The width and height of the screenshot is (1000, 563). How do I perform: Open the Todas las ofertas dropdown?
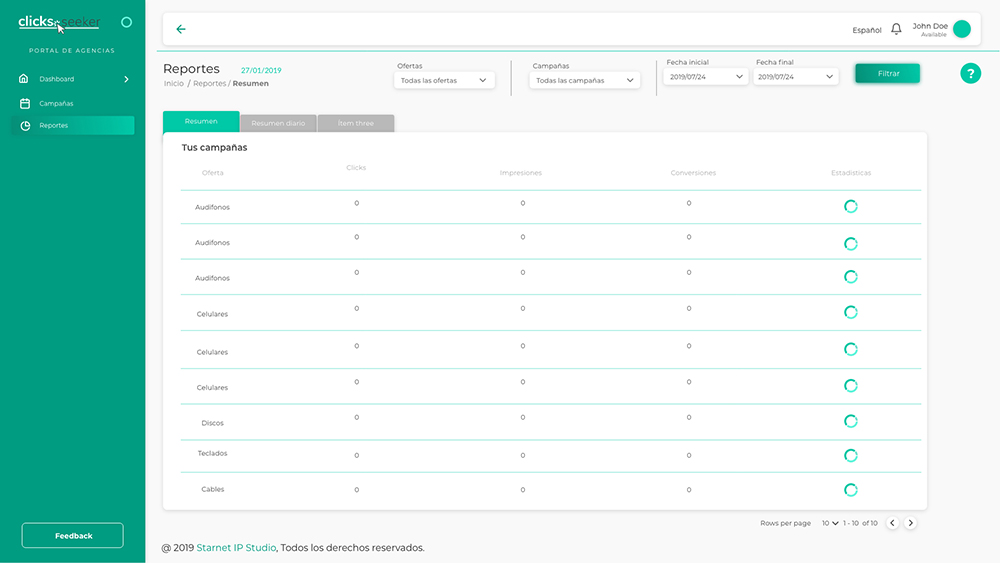pos(444,80)
